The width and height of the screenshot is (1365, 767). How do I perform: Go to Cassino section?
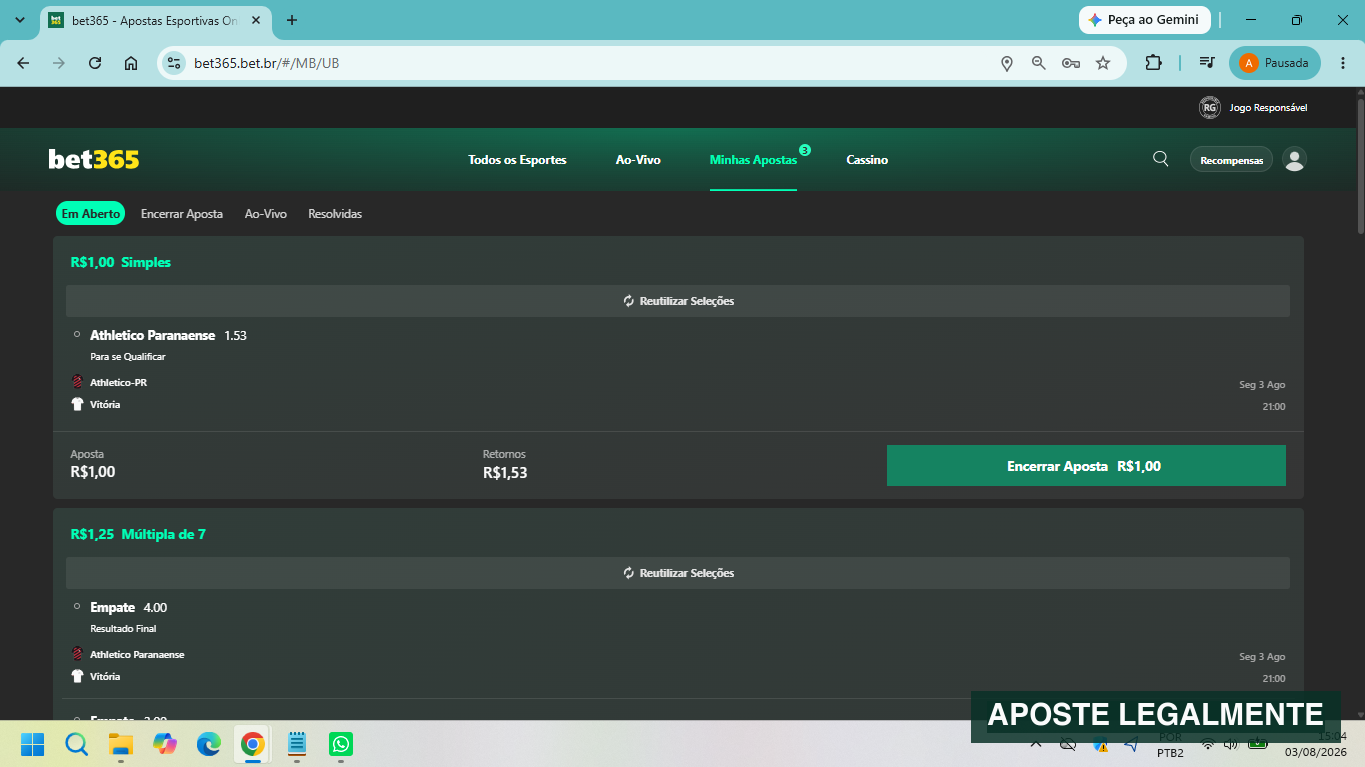click(x=867, y=160)
